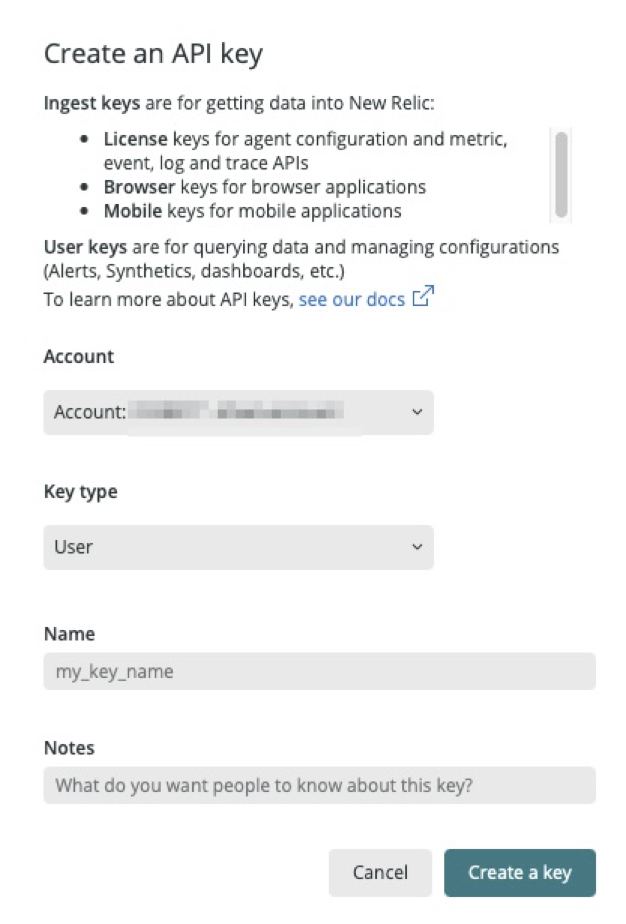Click the "Account" field label
The width and height of the screenshot is (626, 924).
click(x=79, y=356)
